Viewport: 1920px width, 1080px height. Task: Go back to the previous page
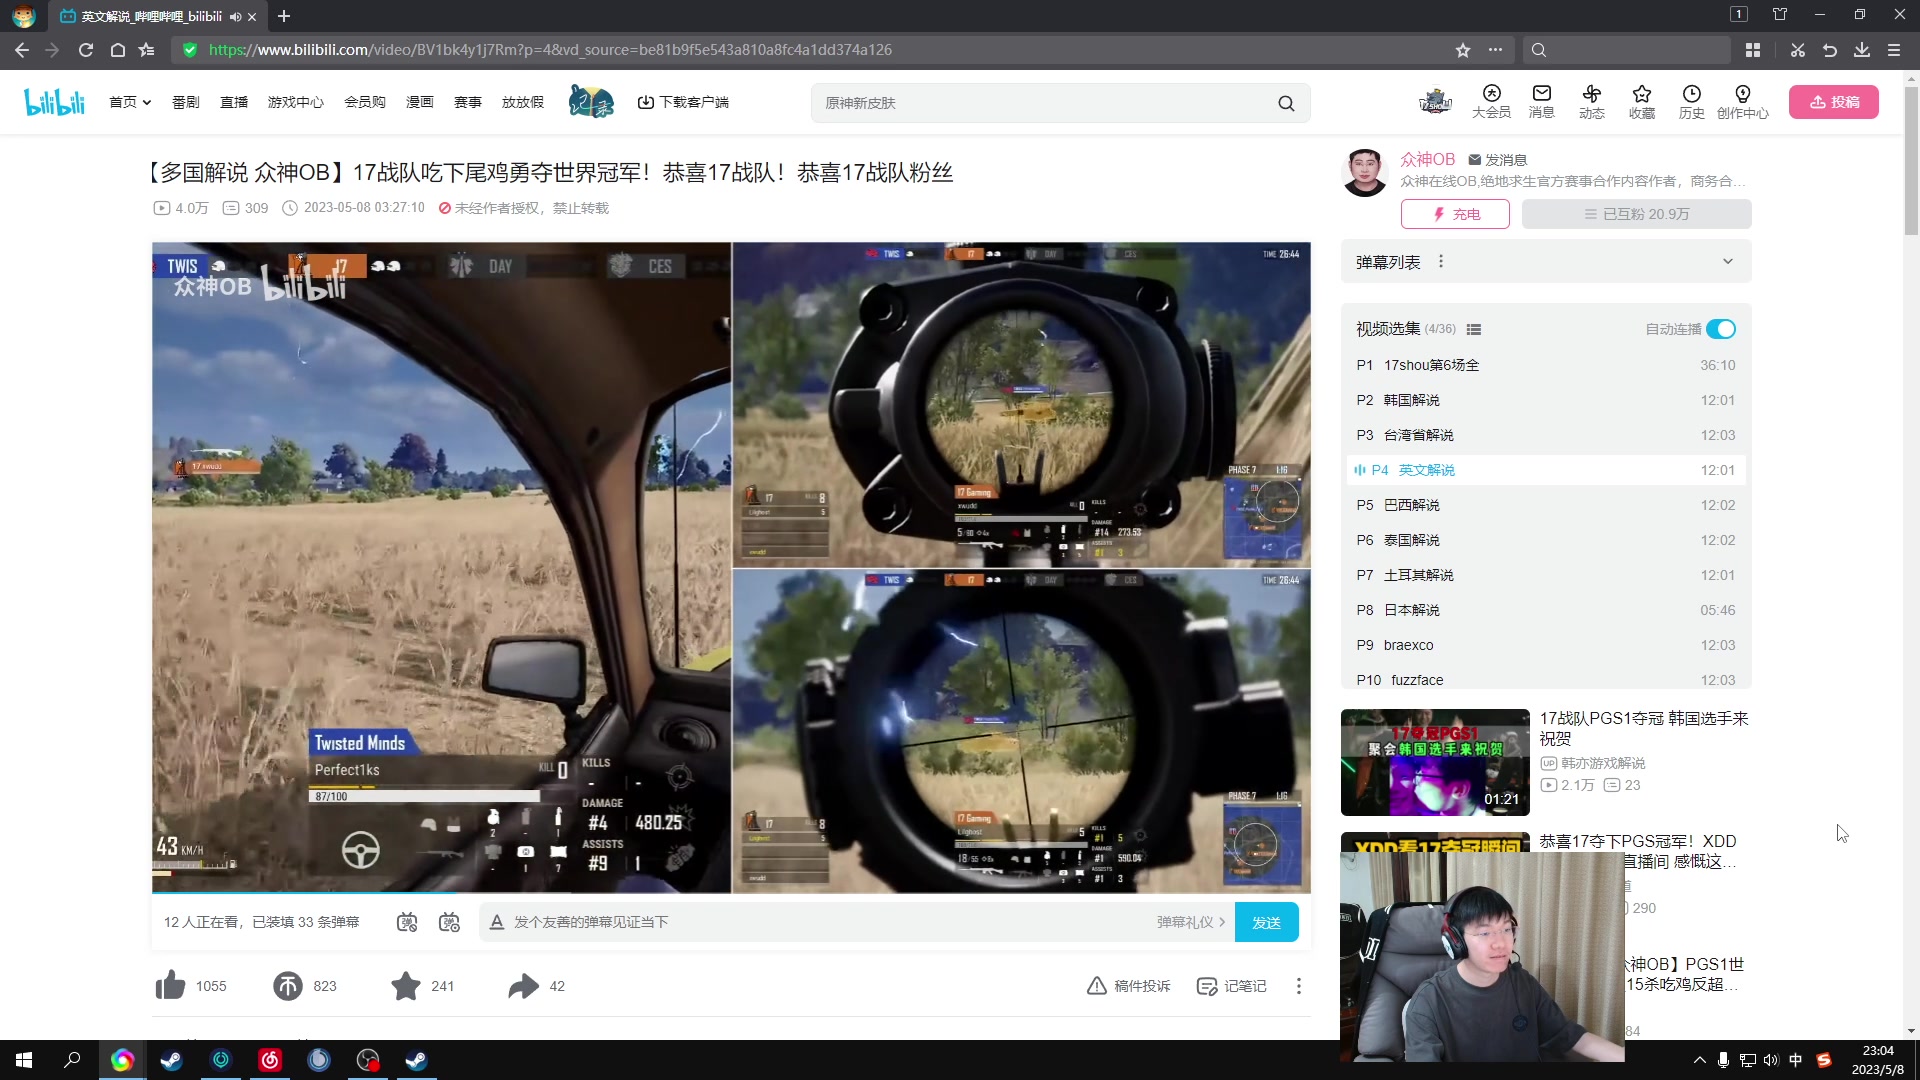[22, 50]
